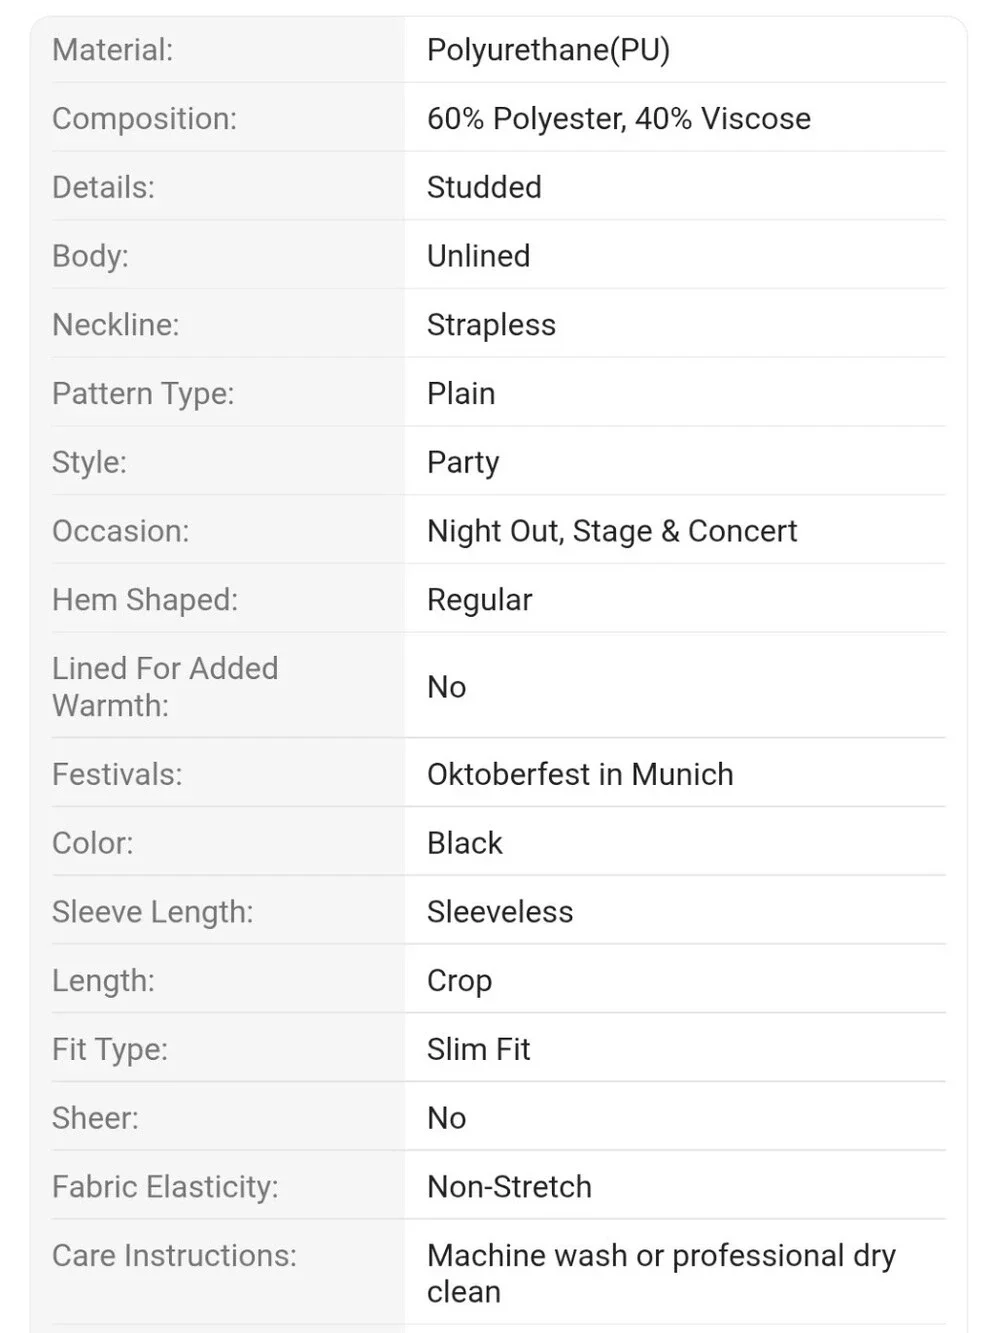Image resolution: width=995 pixels, height=1333 pixels.
Task: Click the Sleeveless sleeve length value
Action: click(500, 912)
